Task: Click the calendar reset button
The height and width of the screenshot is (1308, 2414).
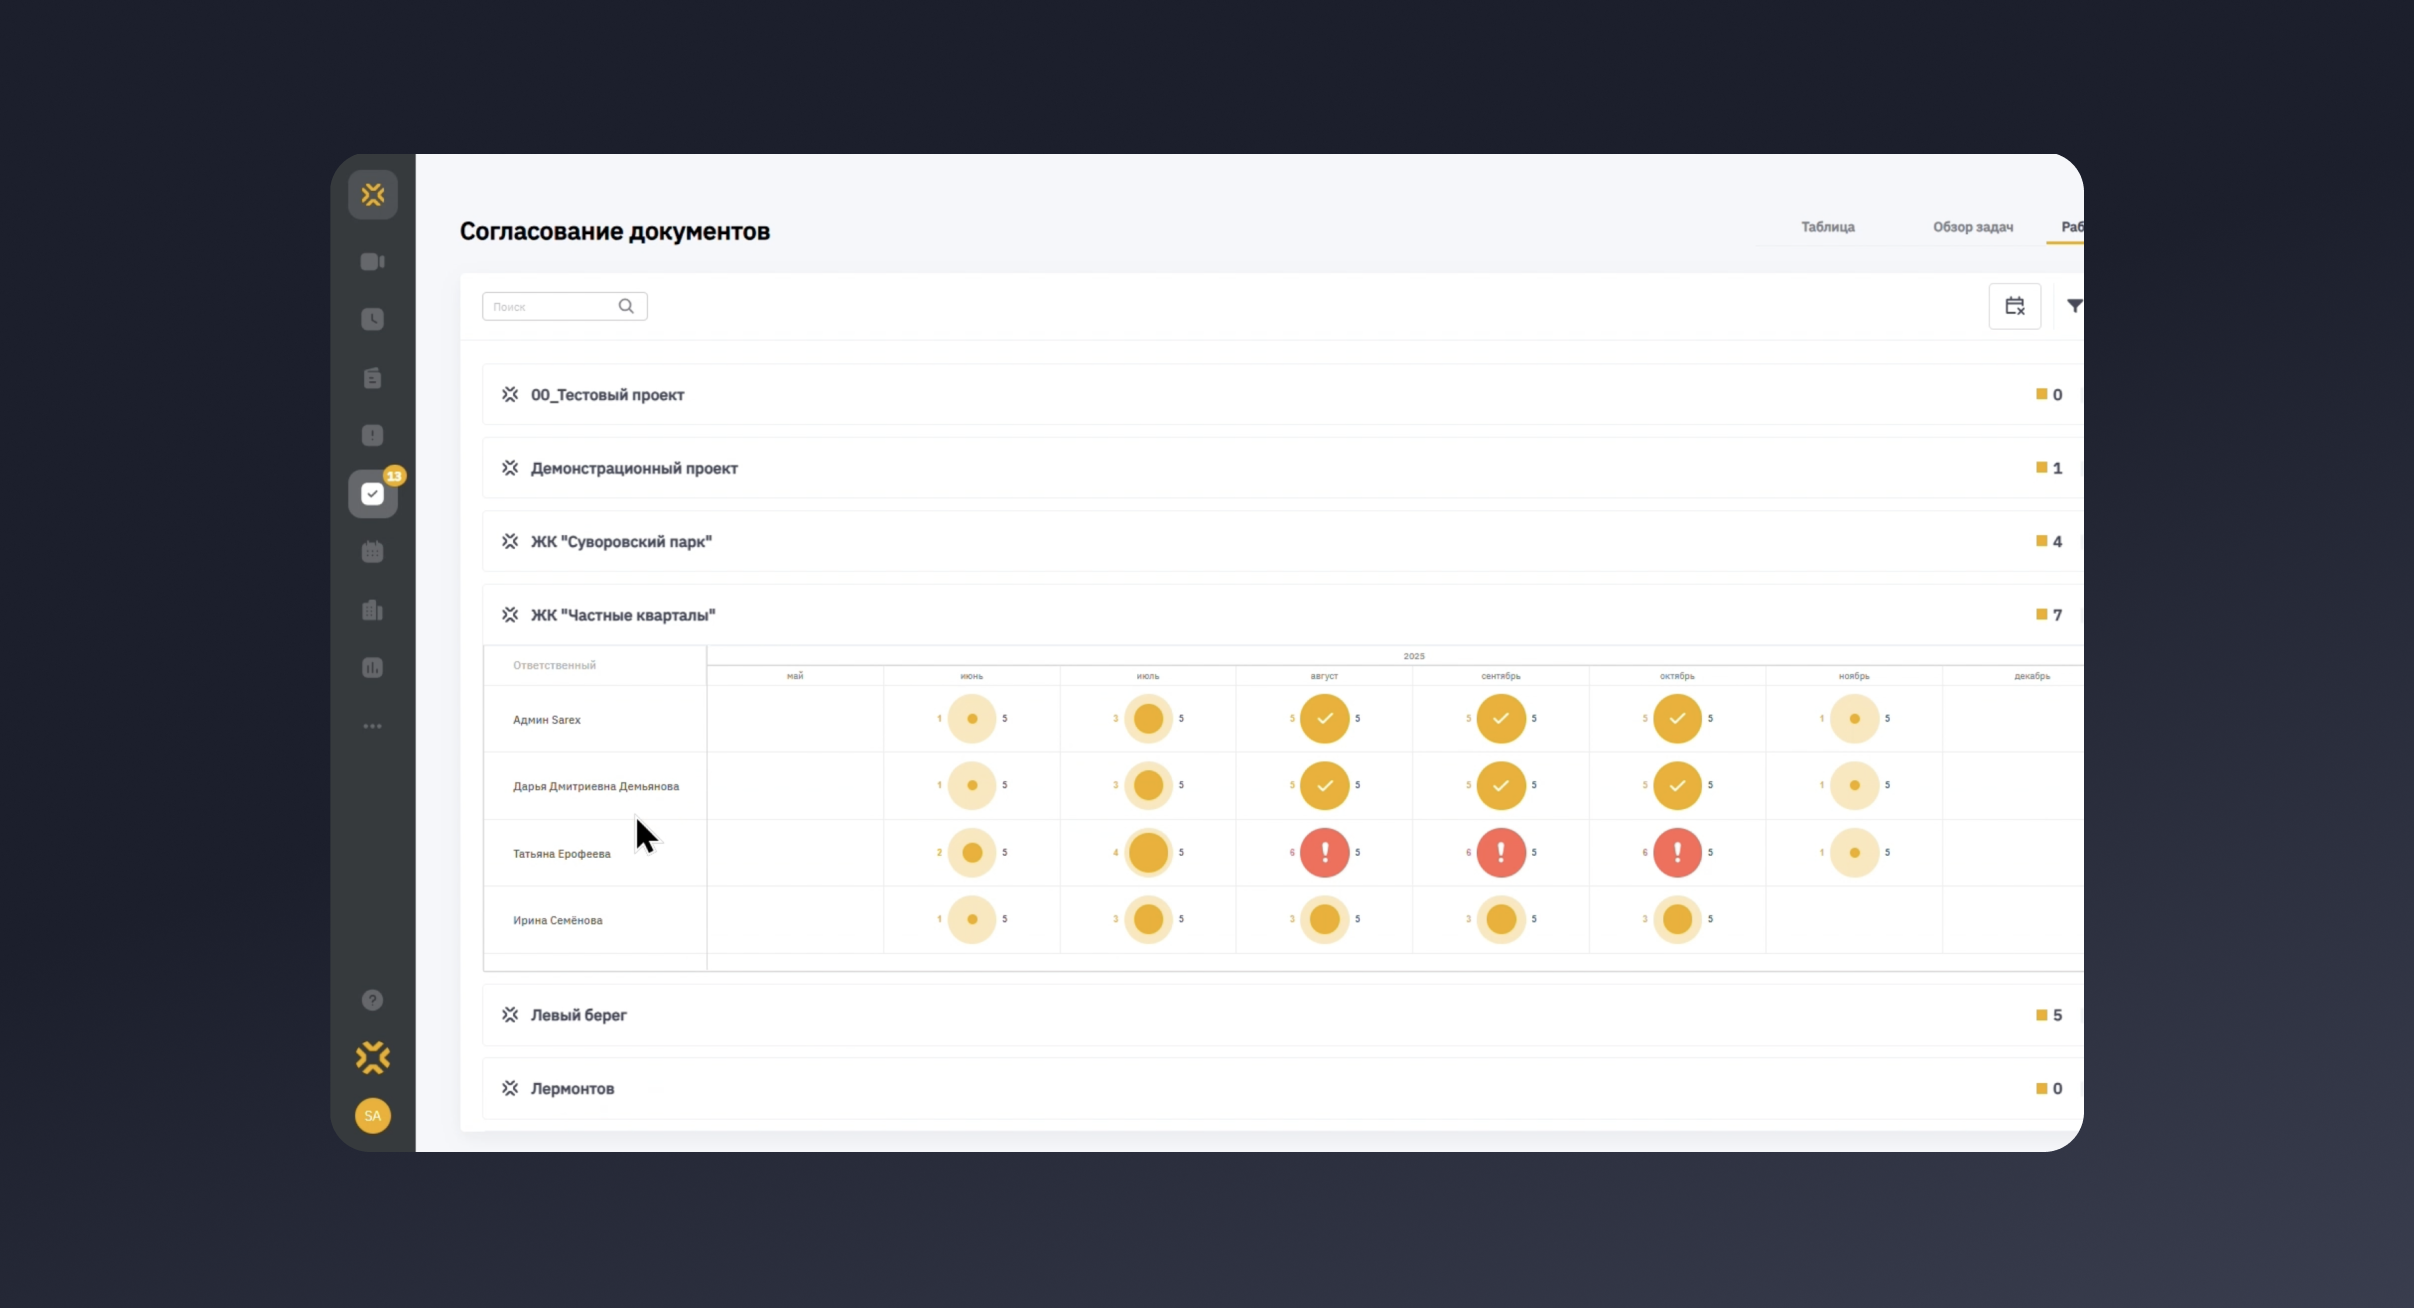Action: 2014,306
